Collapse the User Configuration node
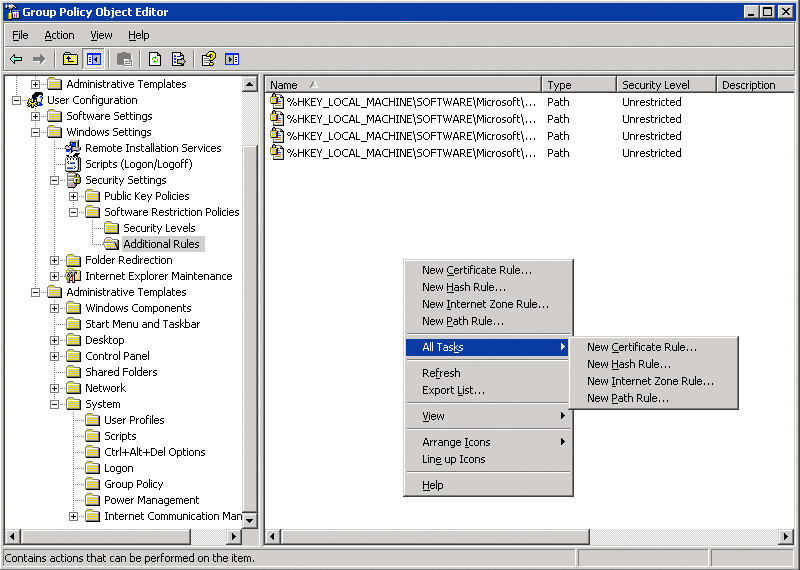The height and width of the screenshot is (570, 800). (16, 101)
